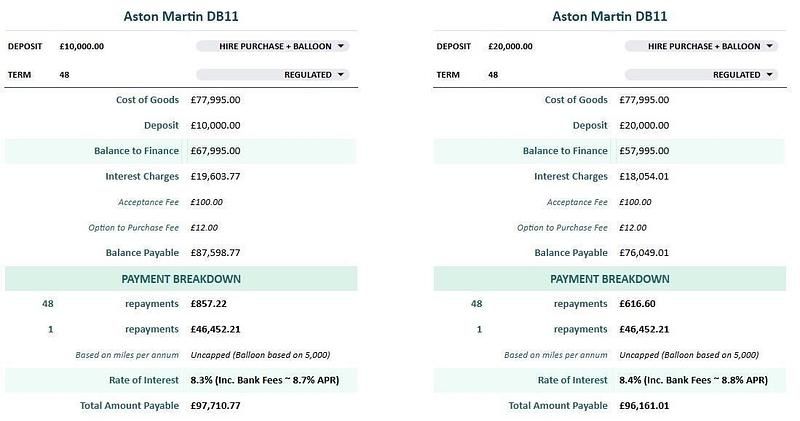800x421 pixels.
Task: Click right Total Amount Payable £96,161.01
Action: click(x=645, y=406)
